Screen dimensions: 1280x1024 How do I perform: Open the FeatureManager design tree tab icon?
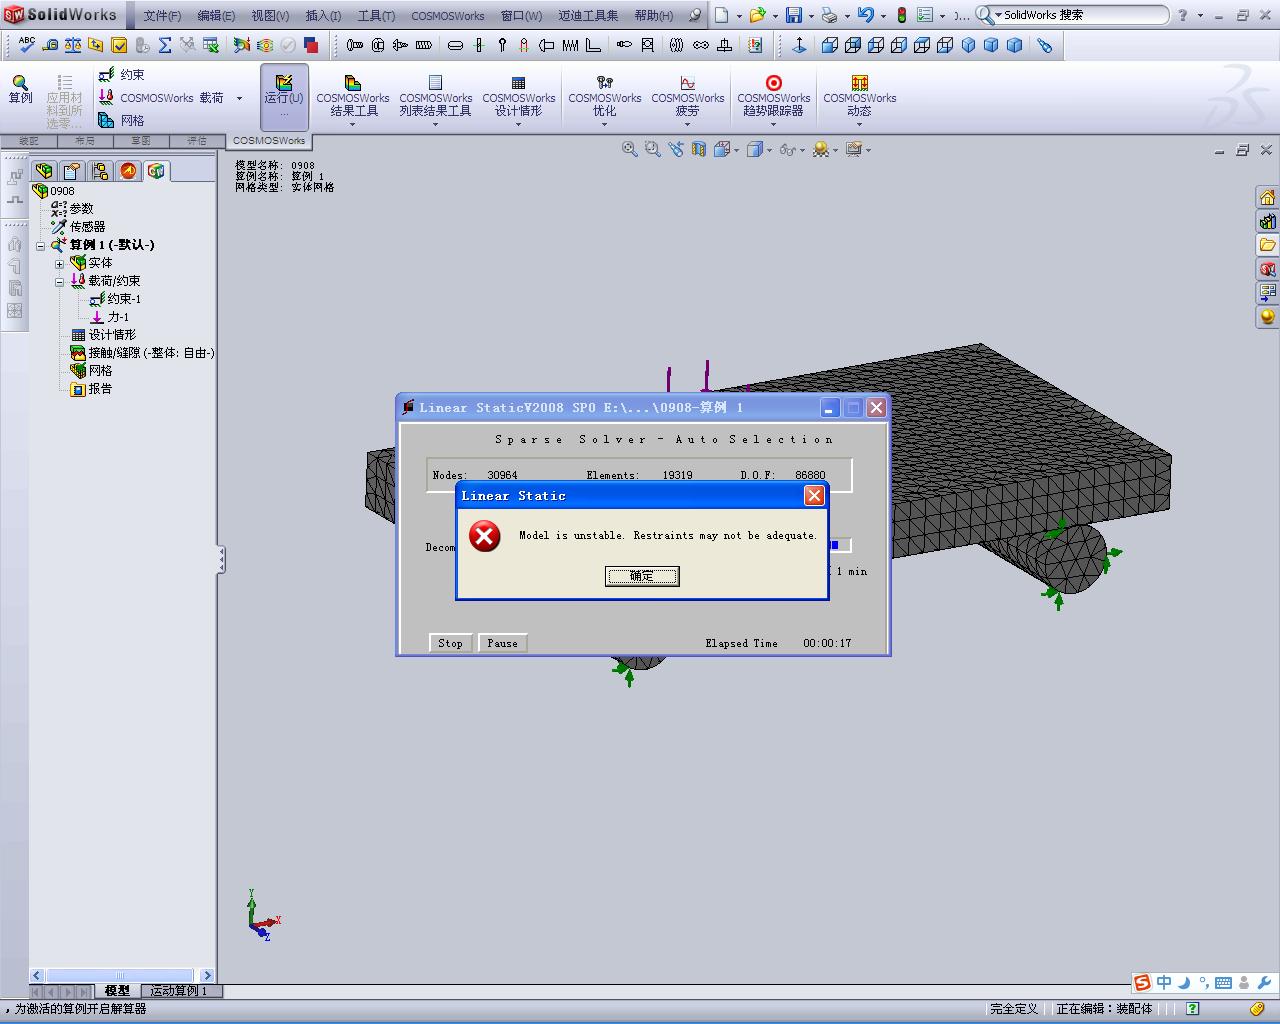[44, 171]
